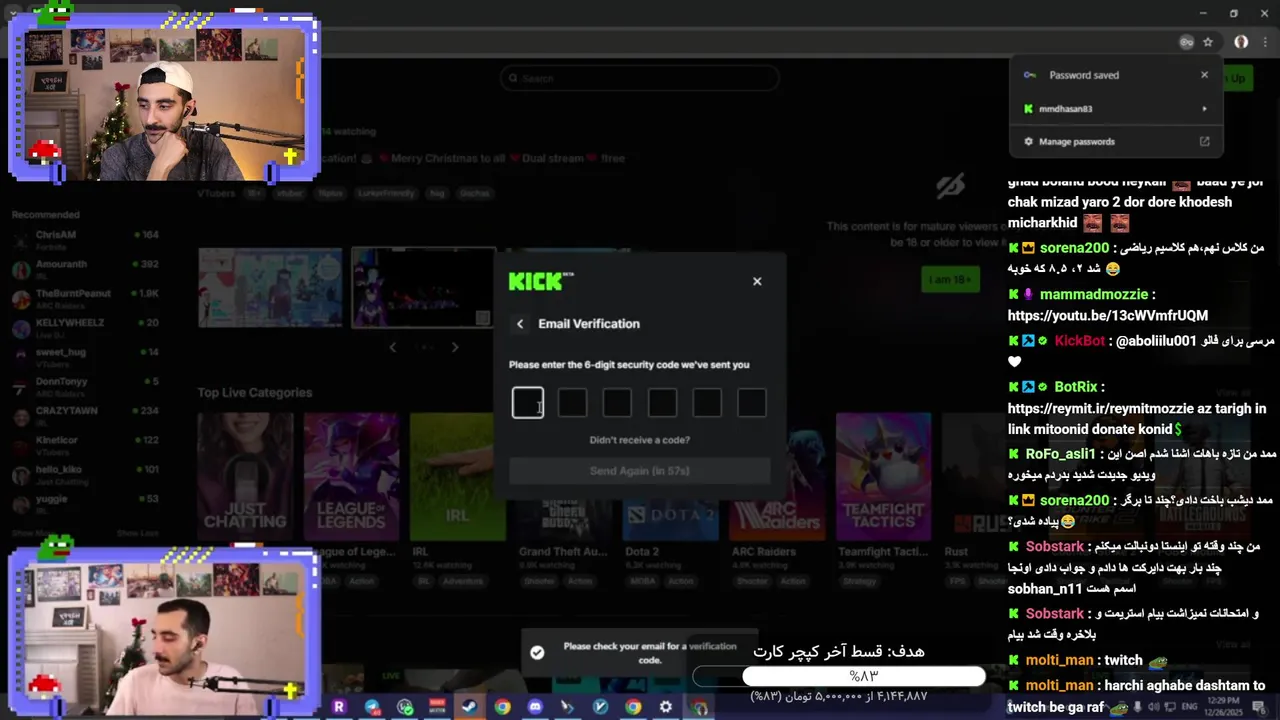
Task: Close the Email Verification dialog
Action: [757, 281]
